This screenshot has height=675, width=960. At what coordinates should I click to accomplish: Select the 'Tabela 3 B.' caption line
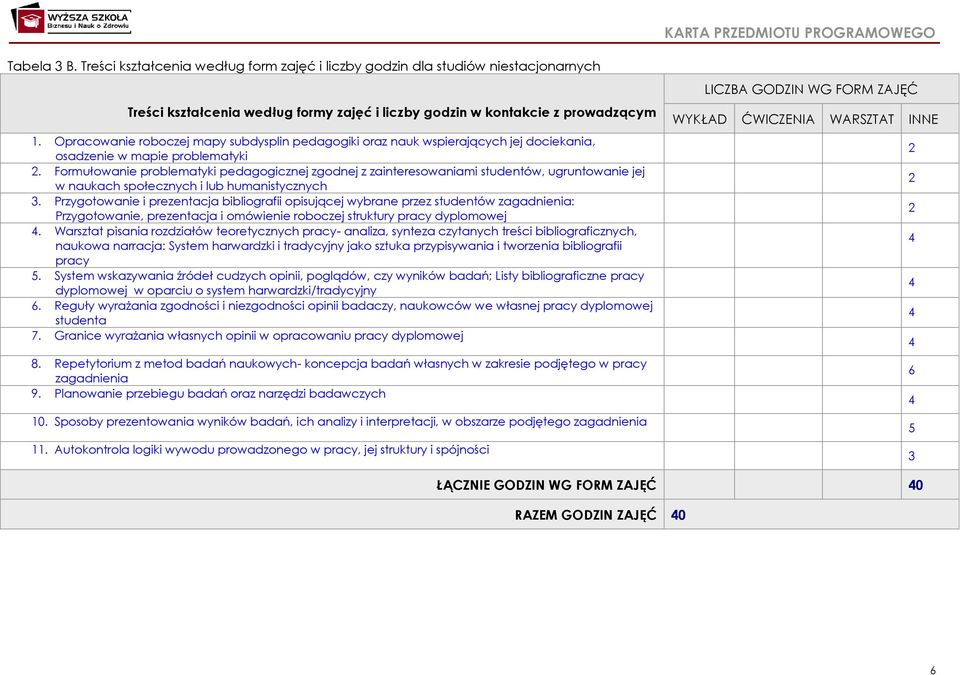pos(304,66)
